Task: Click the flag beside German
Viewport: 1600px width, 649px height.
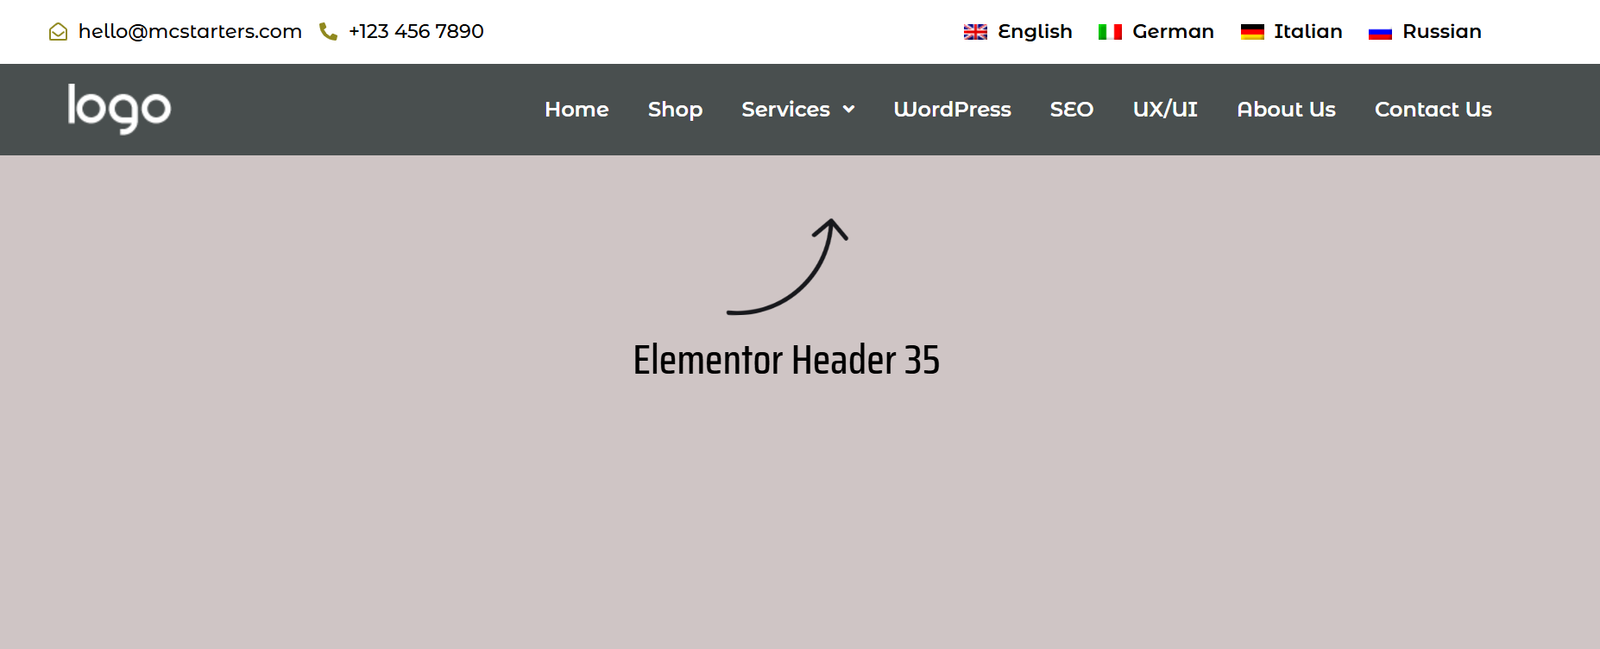Action: pos(1110,32)
